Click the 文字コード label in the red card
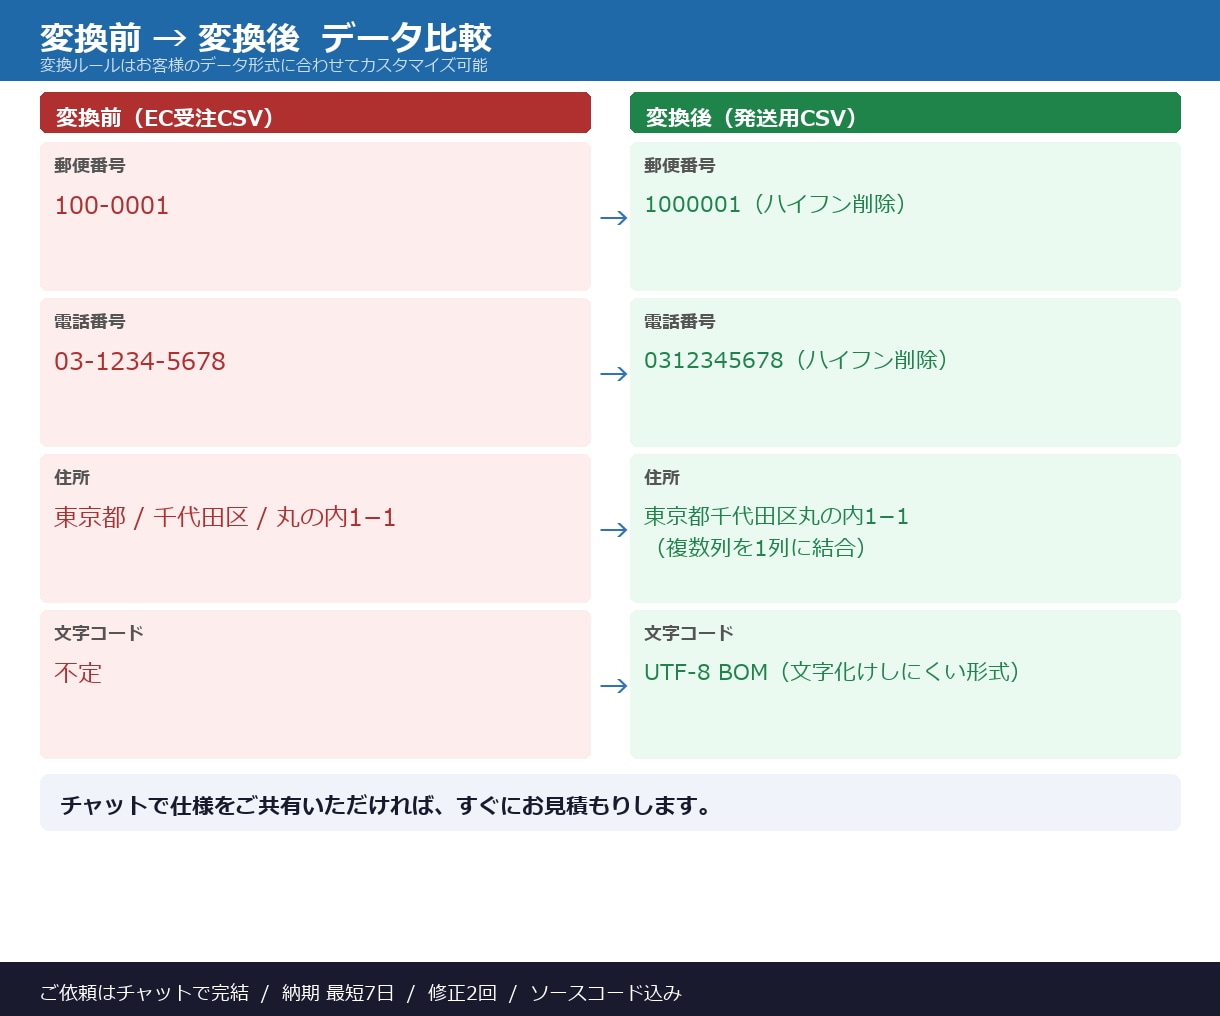Image resolution: width=1220 pixels, height=1016 pixels. point(99,634)
